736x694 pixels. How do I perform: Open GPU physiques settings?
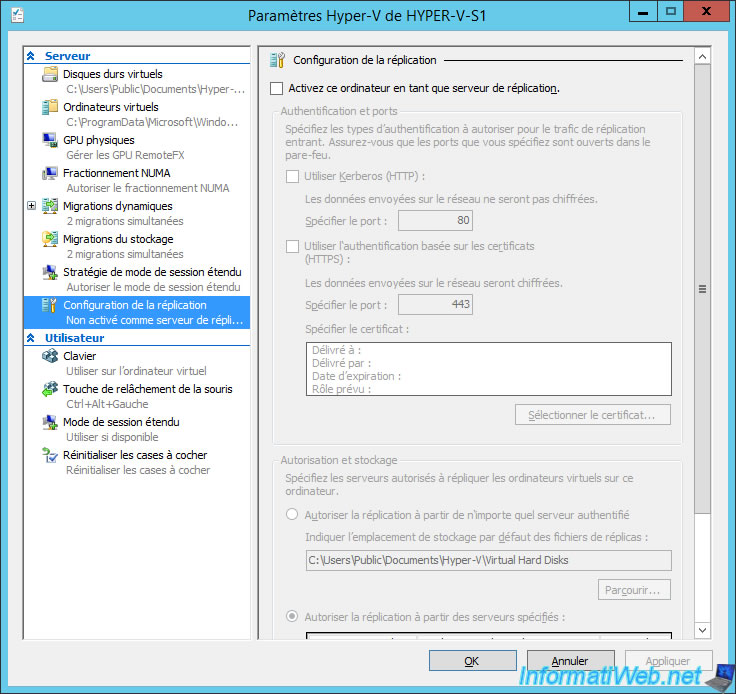137,147
